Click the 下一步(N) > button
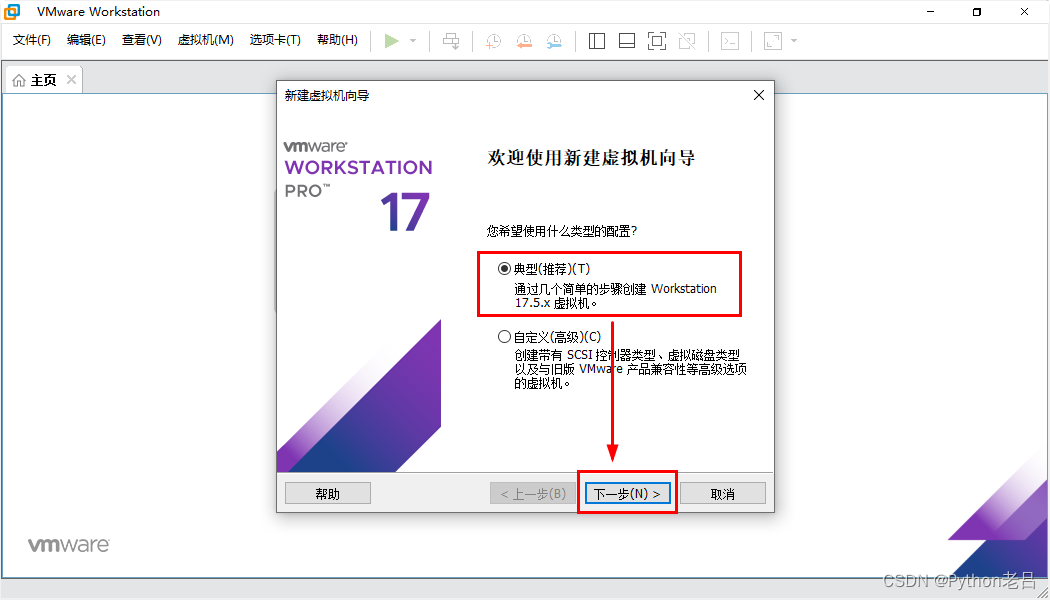The image size is (1050, 600). coord(627,494)
